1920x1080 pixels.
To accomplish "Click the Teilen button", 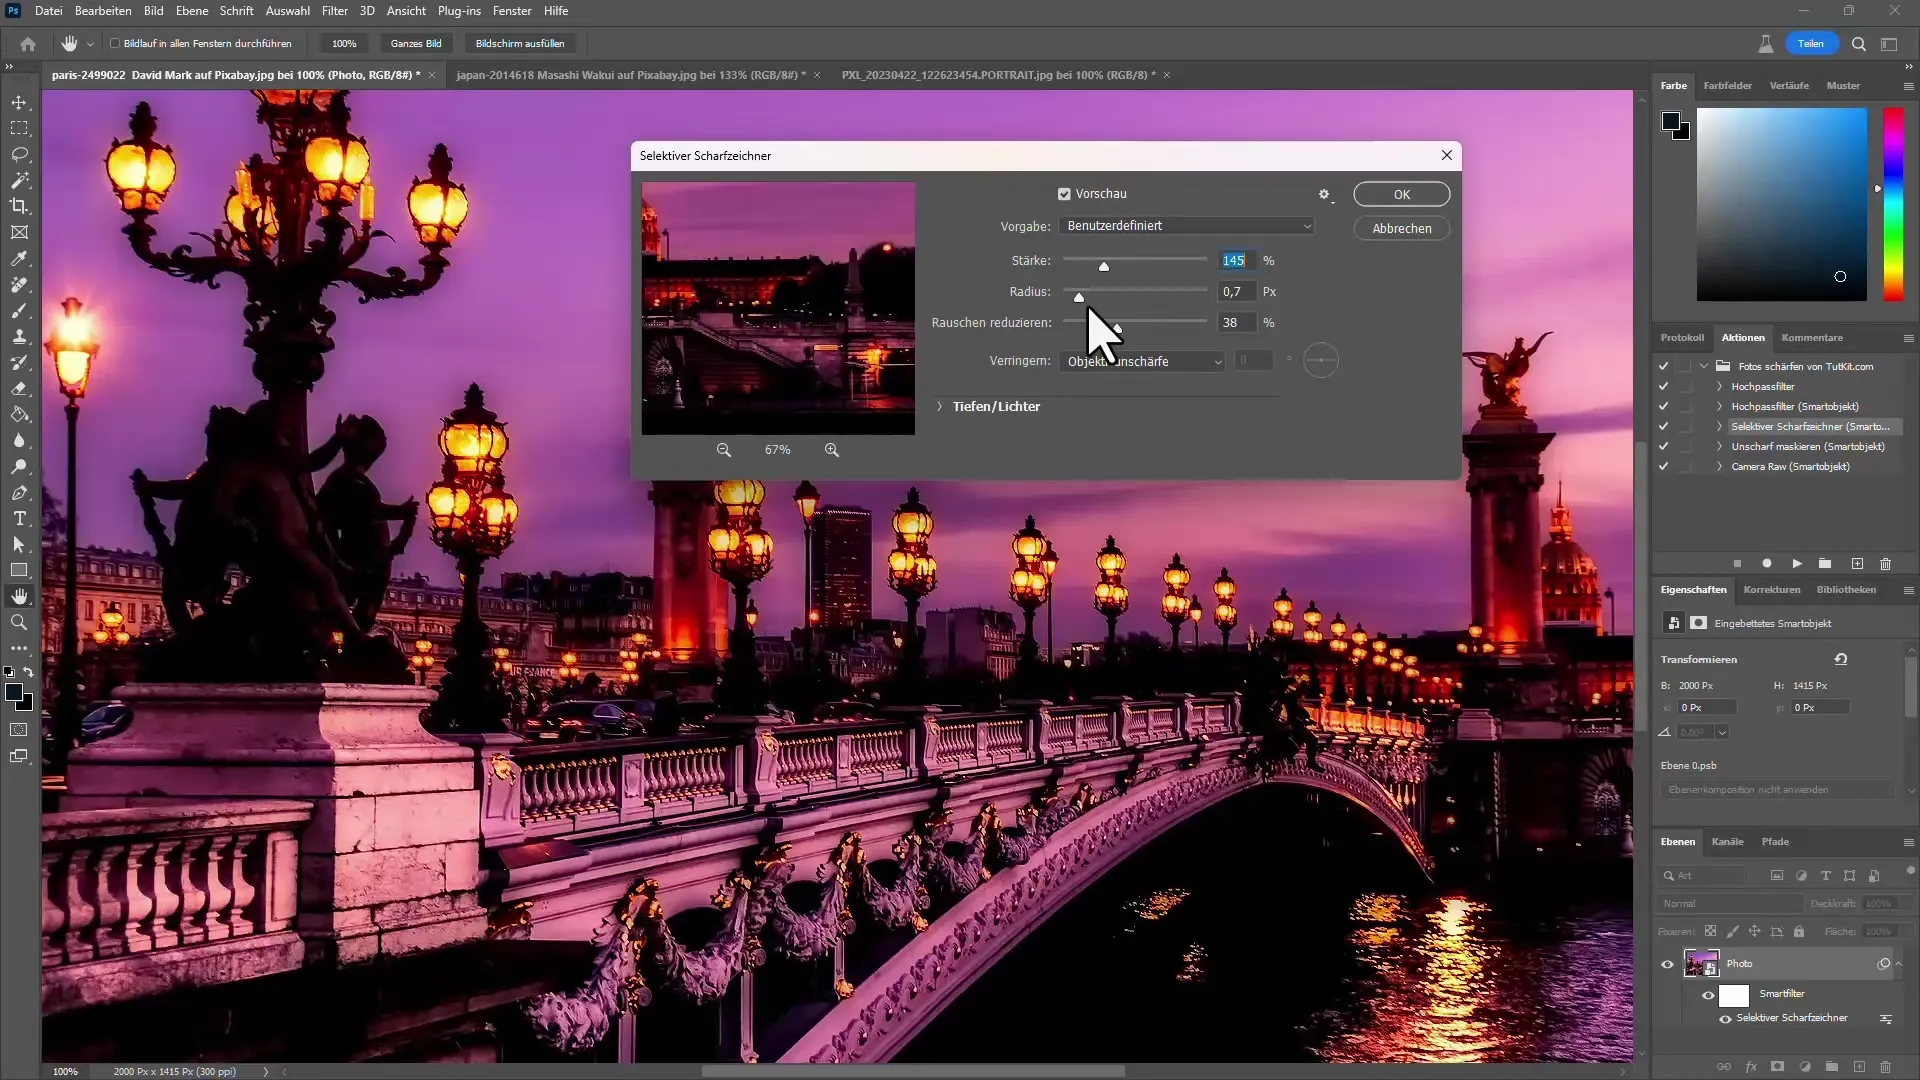I will click(x=1811, y=44).
